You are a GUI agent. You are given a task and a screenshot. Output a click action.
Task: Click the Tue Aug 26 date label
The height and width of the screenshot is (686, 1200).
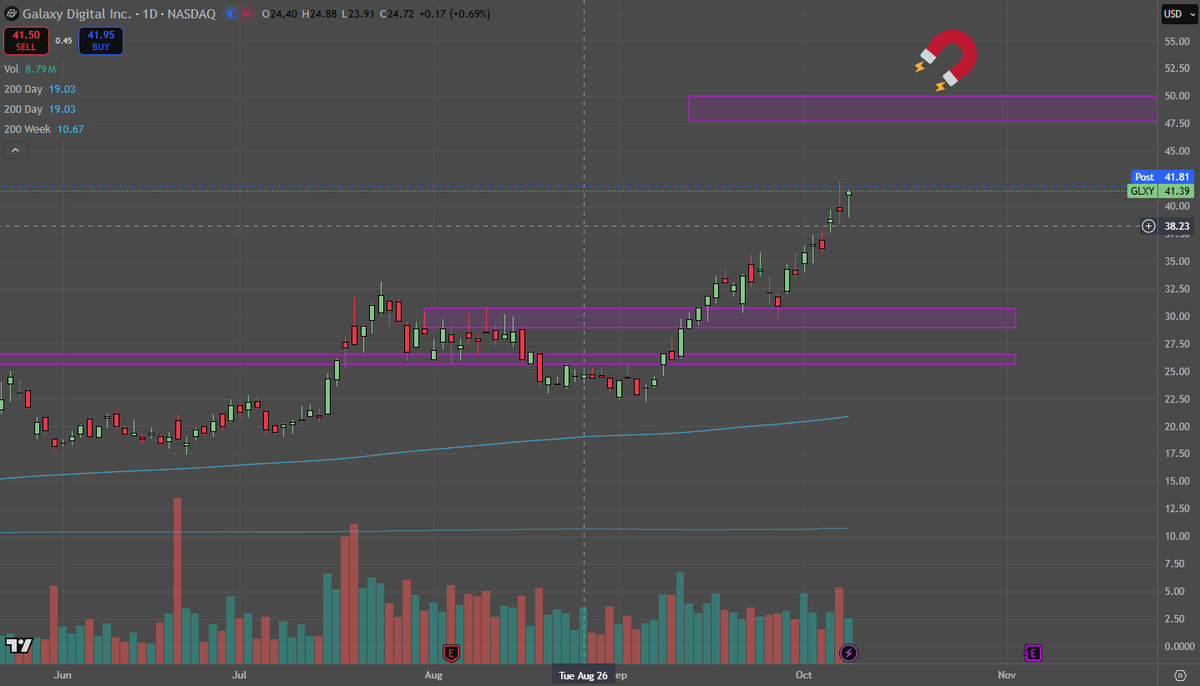click(583, 675)
